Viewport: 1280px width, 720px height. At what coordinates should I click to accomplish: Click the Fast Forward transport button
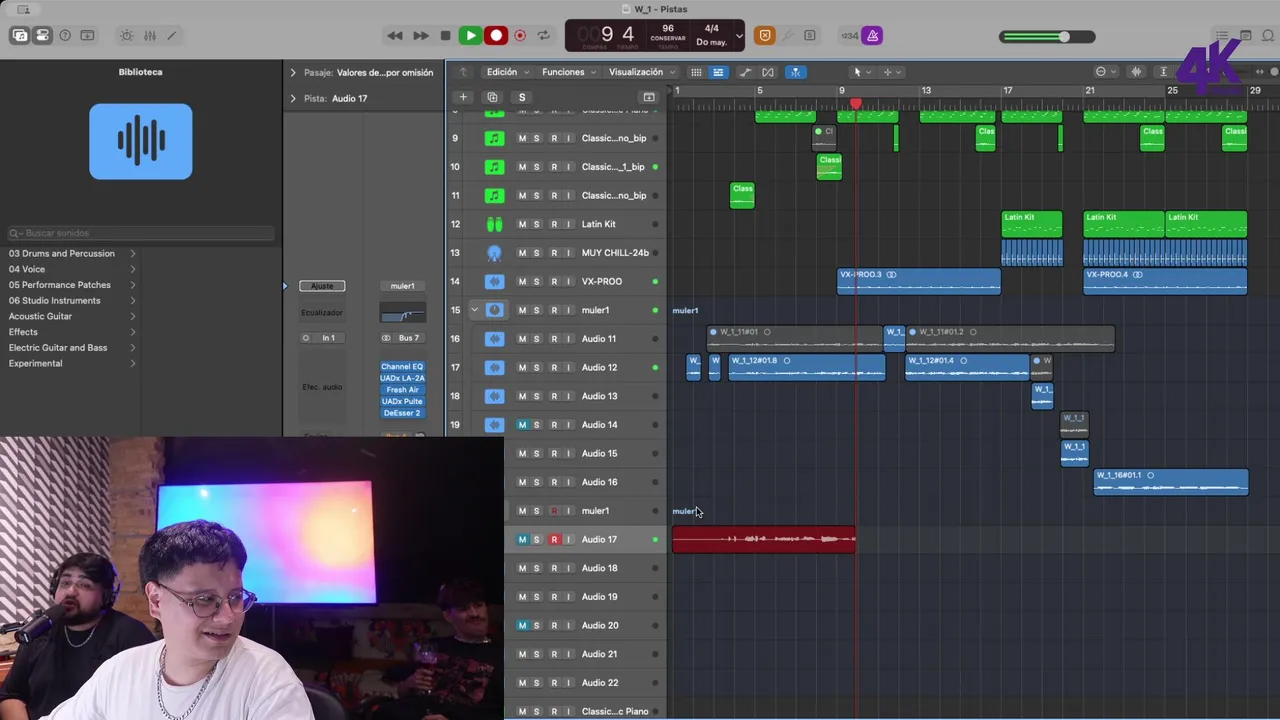tap(421, 35)
